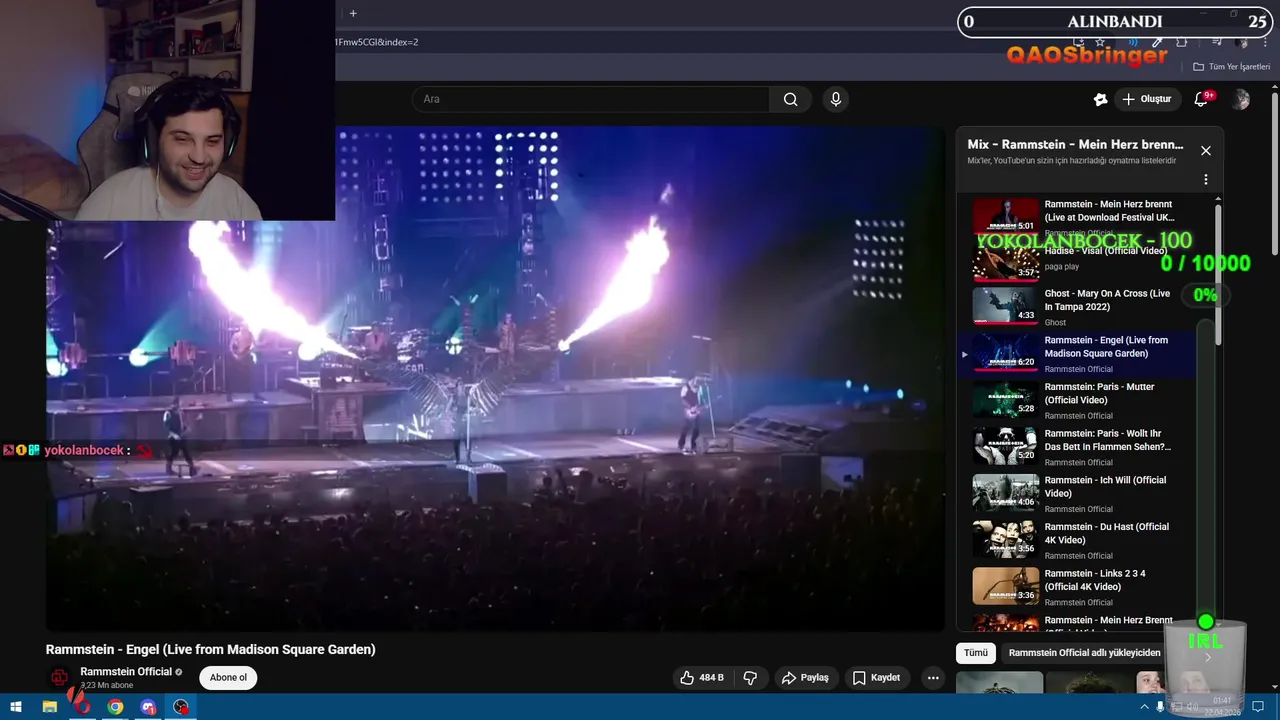Viewport: 1280px width, 720px height.
Task: Start voice search with the microphone icon
Action: (836, 99)
